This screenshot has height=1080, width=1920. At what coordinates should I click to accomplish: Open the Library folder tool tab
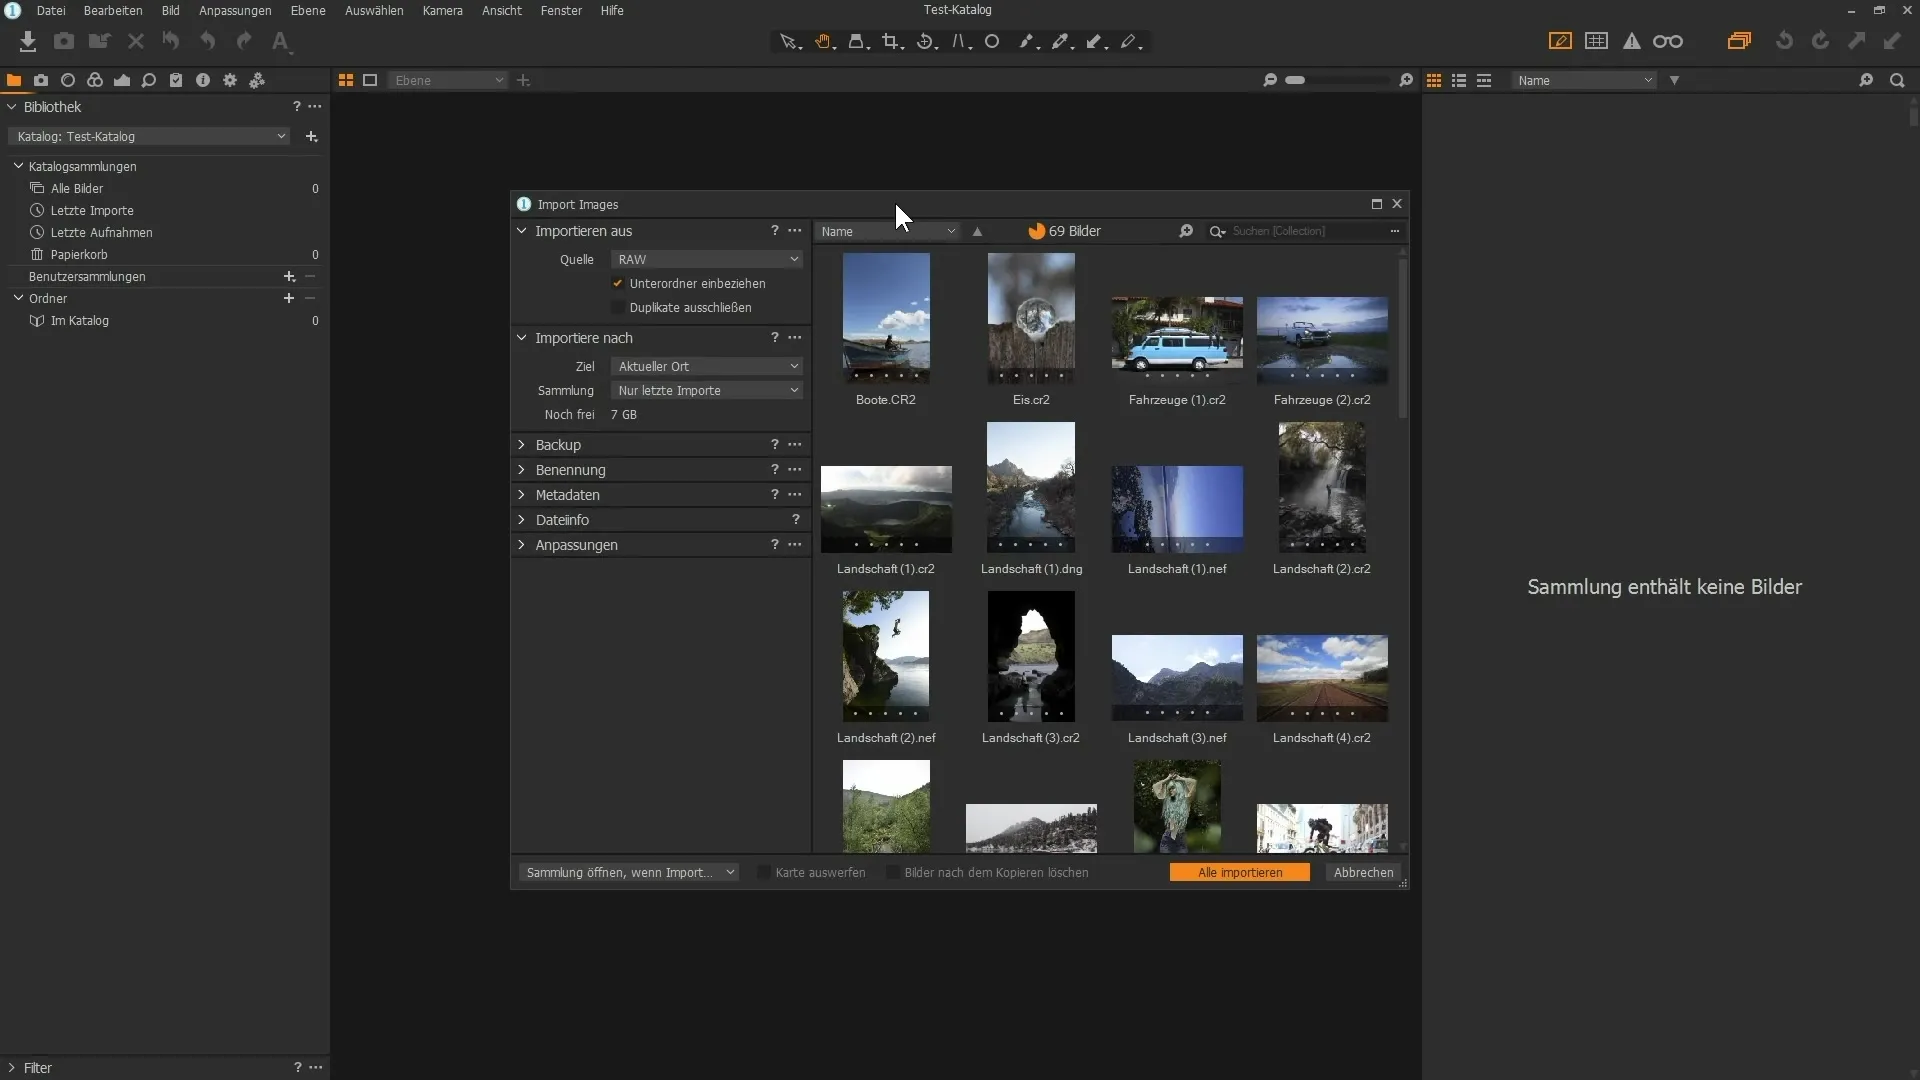click(14, 80)
